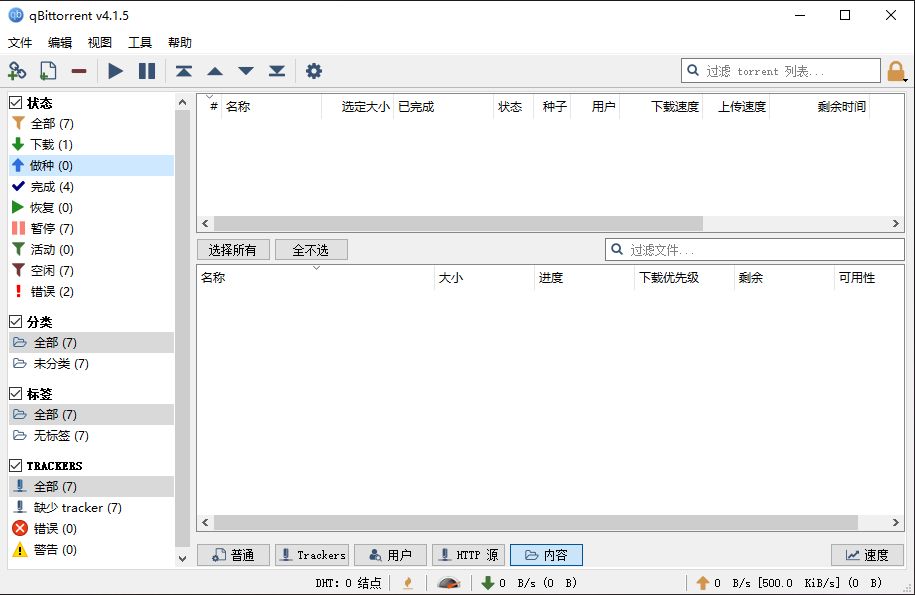Click the add torrent link icon
This screenshot has width=915, height=595.
[x=17, y=71]
